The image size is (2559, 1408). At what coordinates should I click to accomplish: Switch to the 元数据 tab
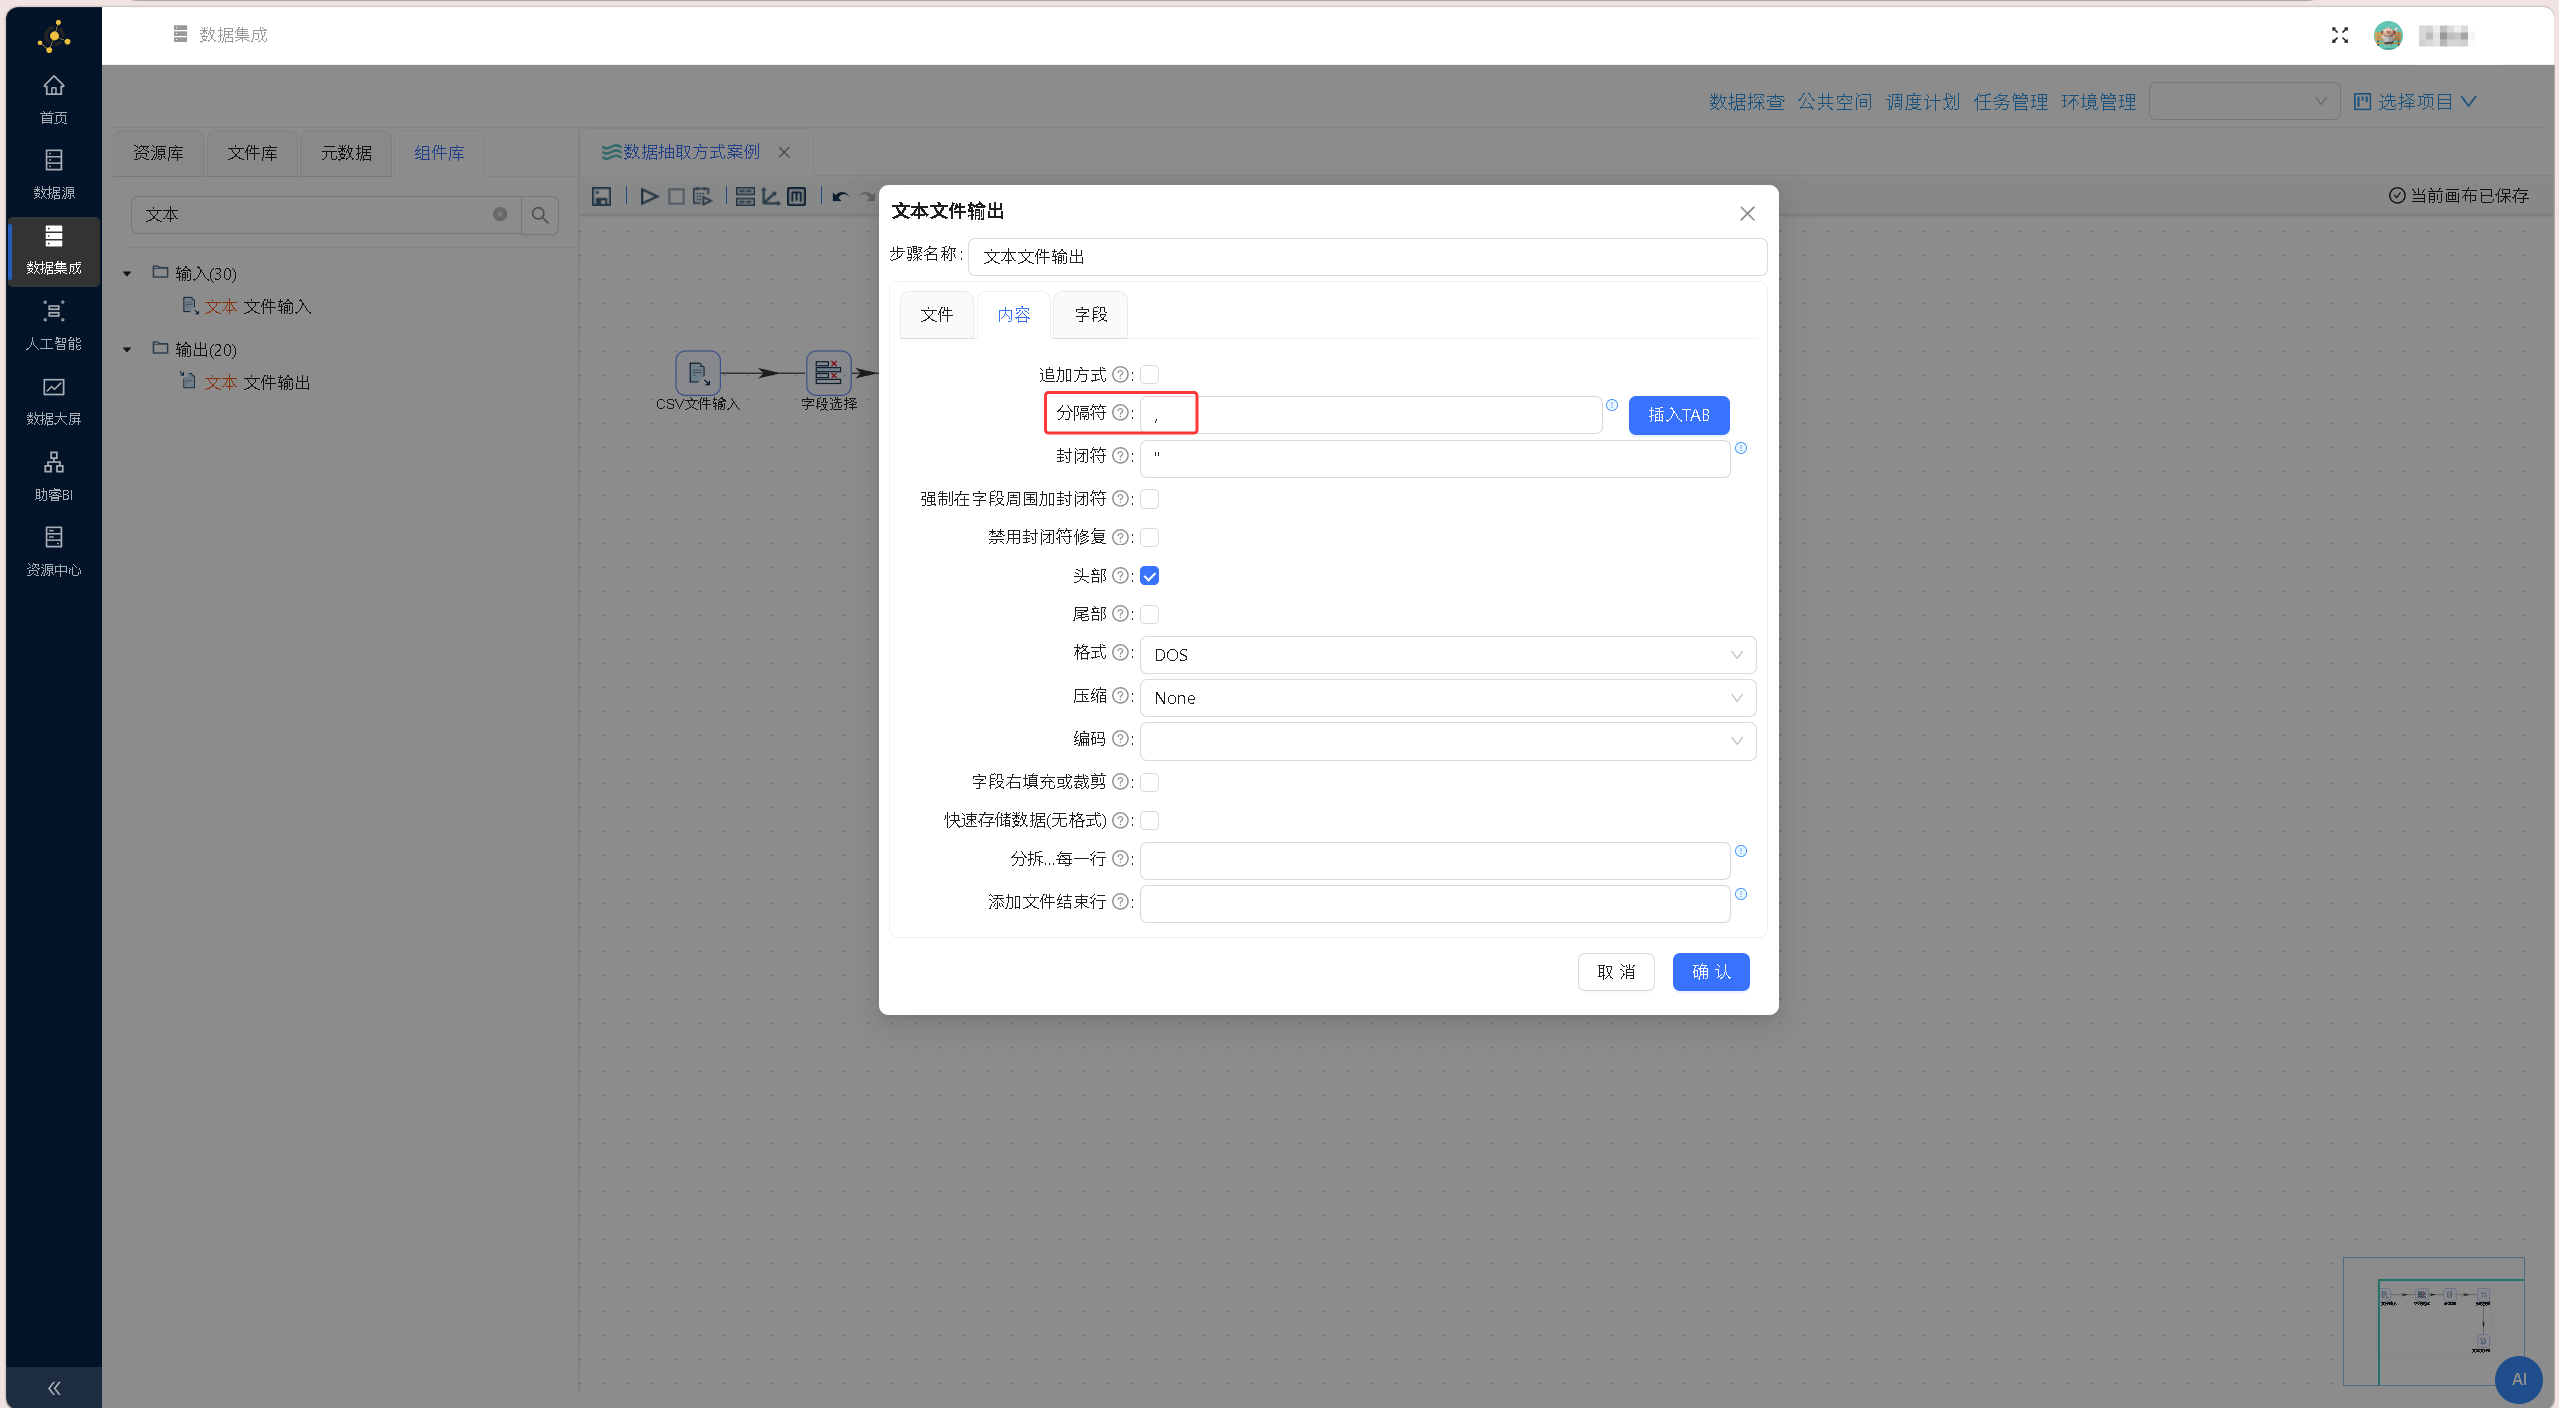[346, 153]
